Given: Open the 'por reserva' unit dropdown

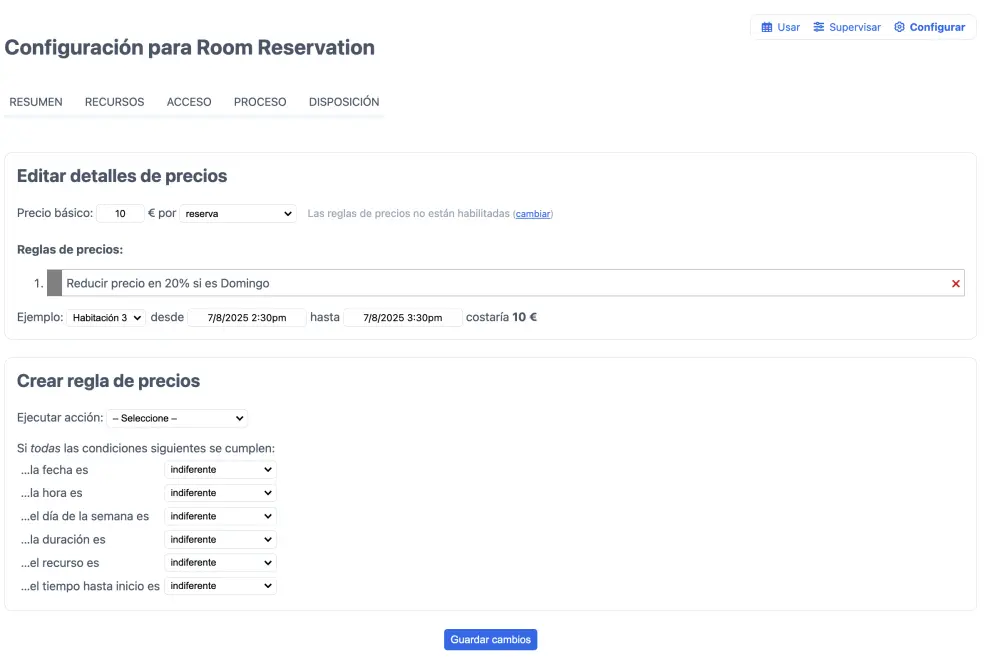Looking at the screenshot, I should [238, 213].
